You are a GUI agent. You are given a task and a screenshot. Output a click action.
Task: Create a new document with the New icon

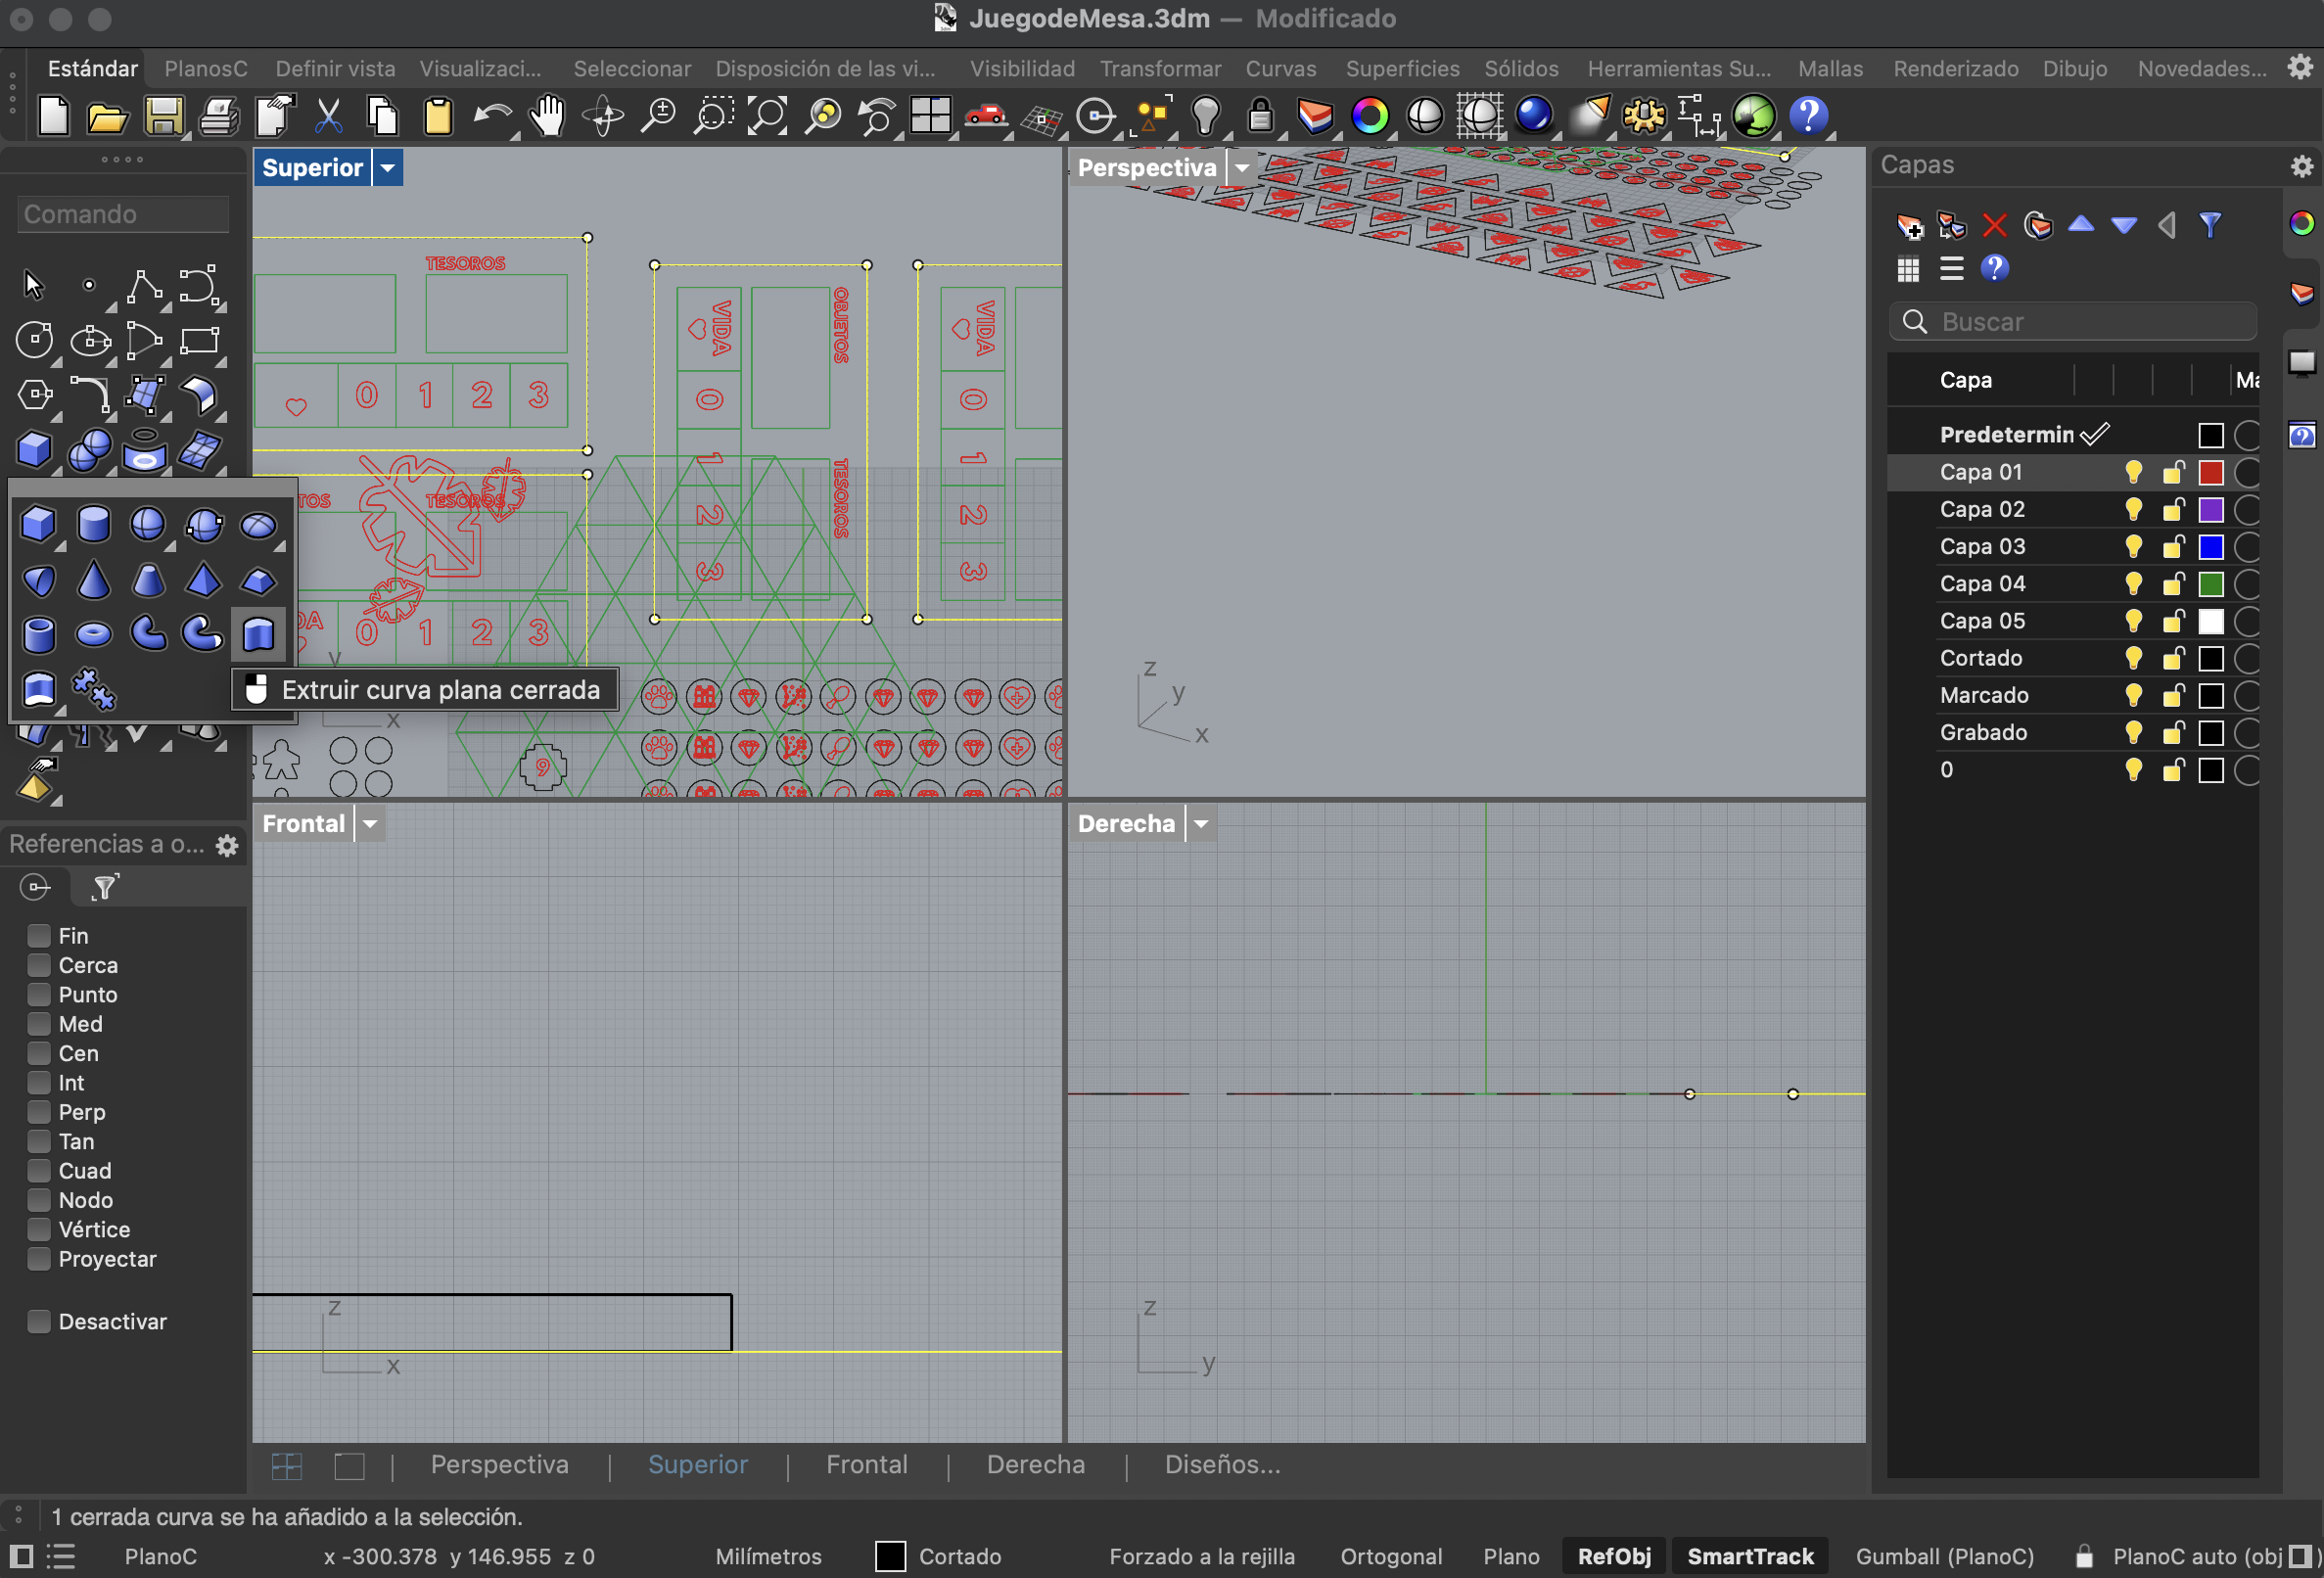pos(53,116)
